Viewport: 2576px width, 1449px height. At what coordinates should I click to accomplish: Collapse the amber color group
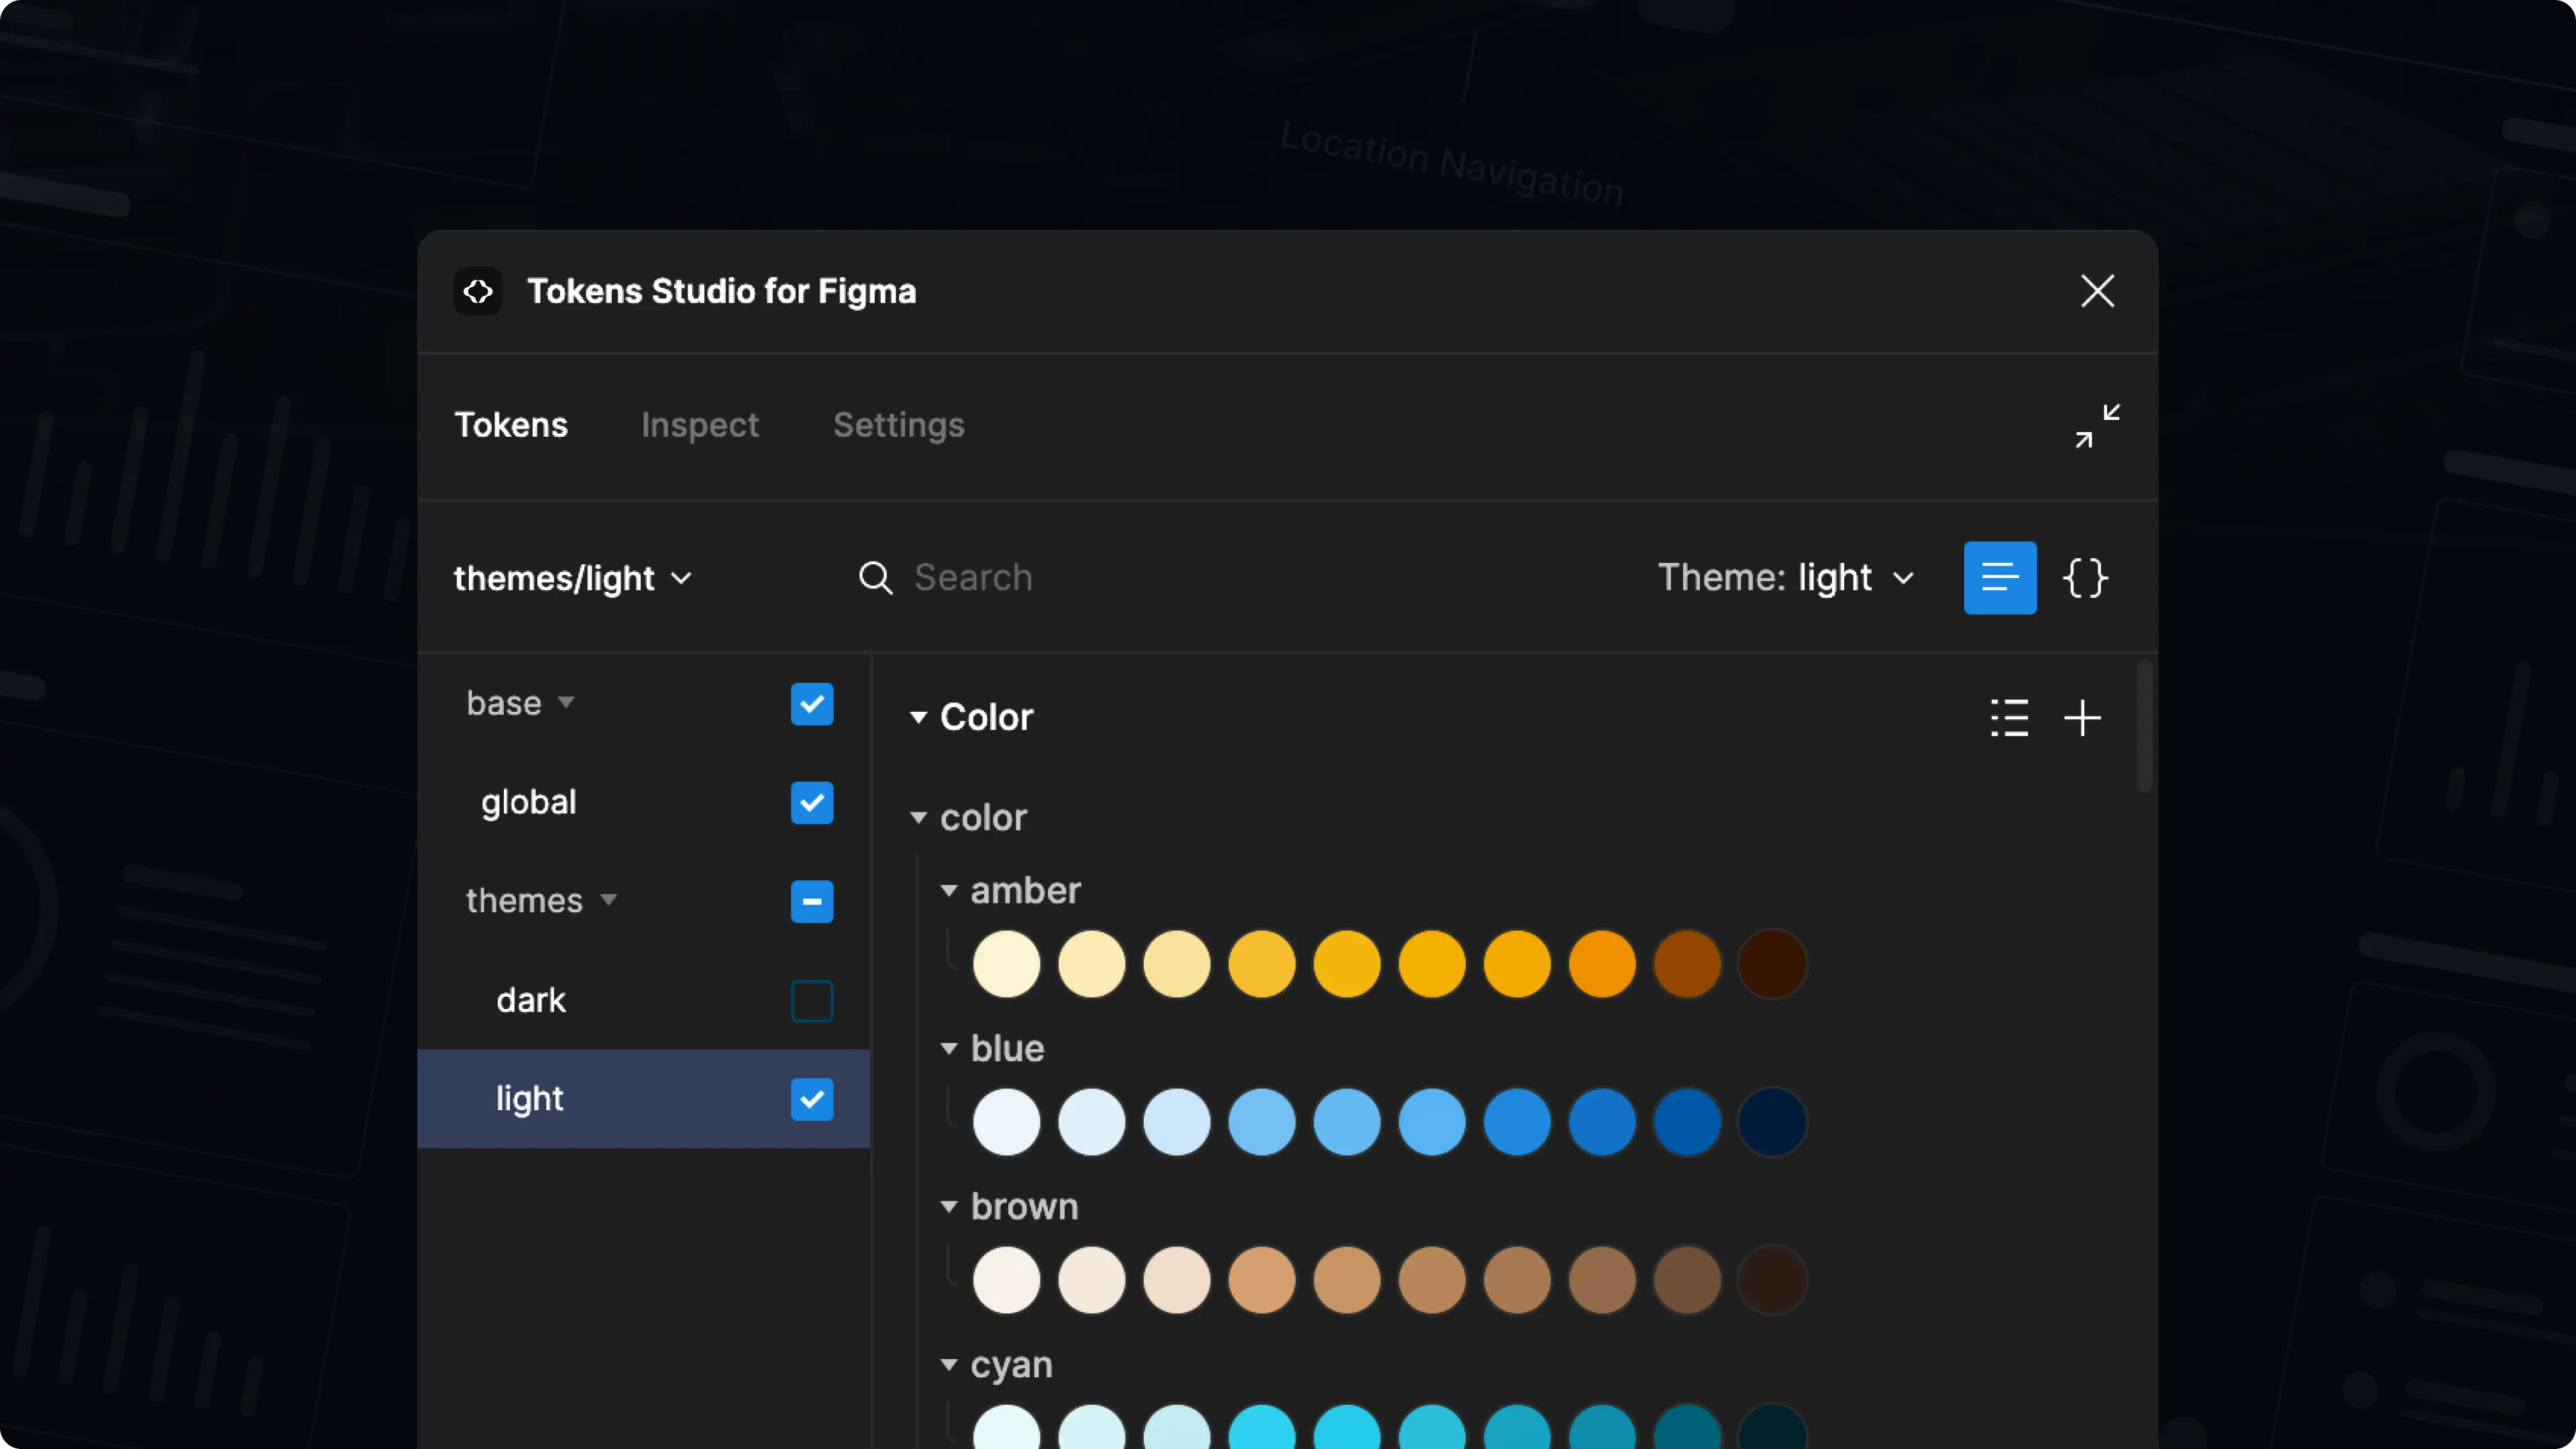click(949, 890)
